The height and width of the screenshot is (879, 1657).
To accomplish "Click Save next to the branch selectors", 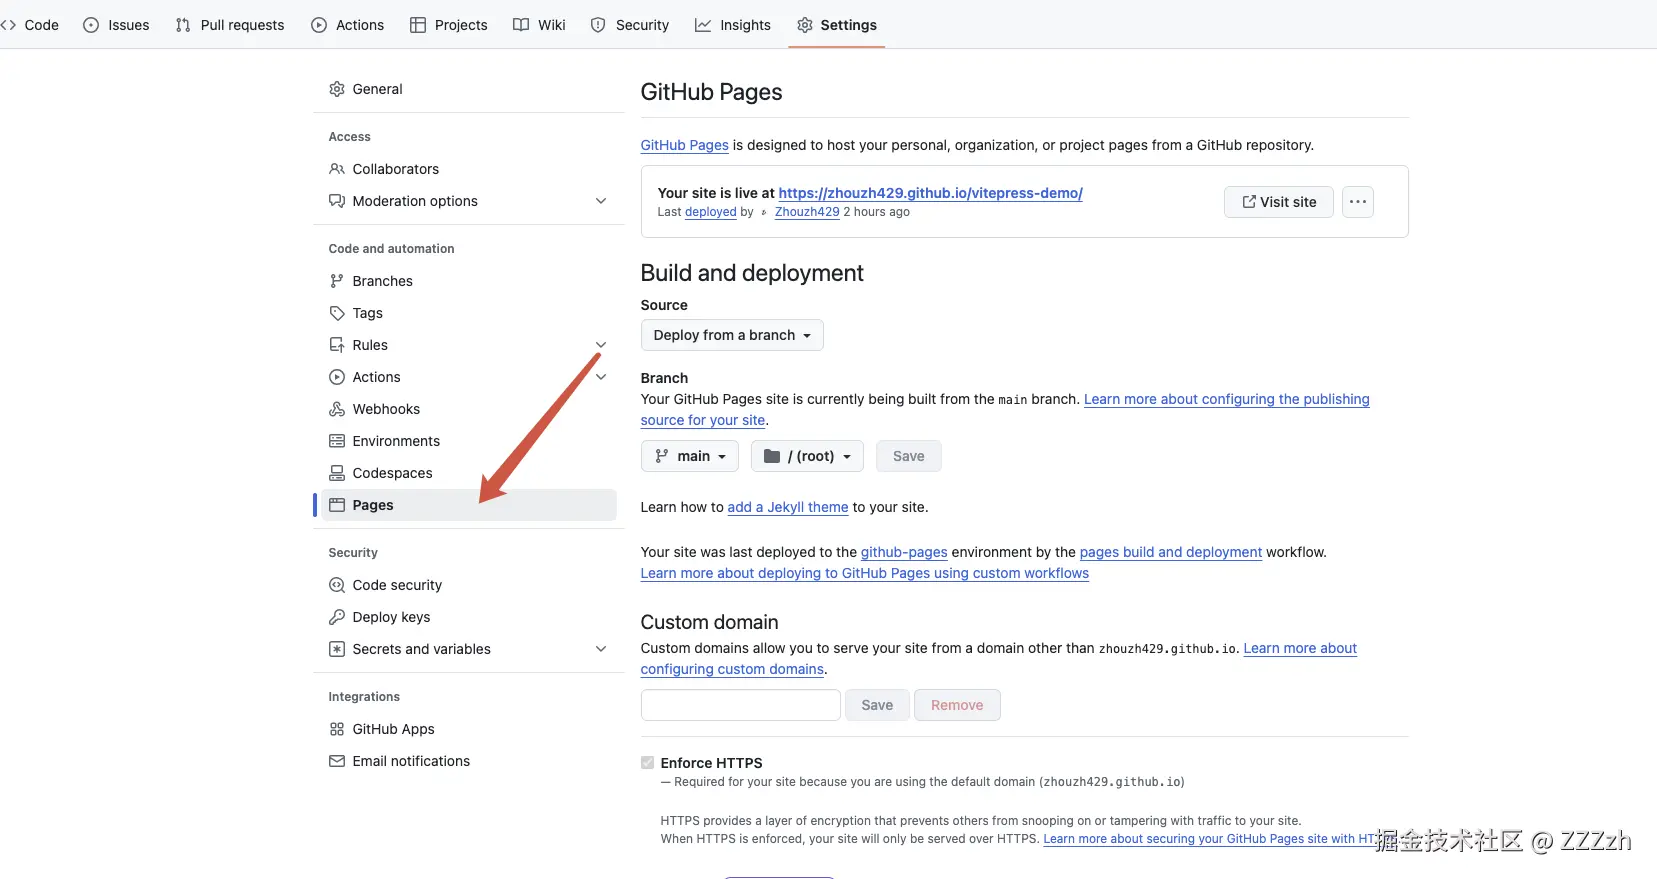I will click(908, 456).
